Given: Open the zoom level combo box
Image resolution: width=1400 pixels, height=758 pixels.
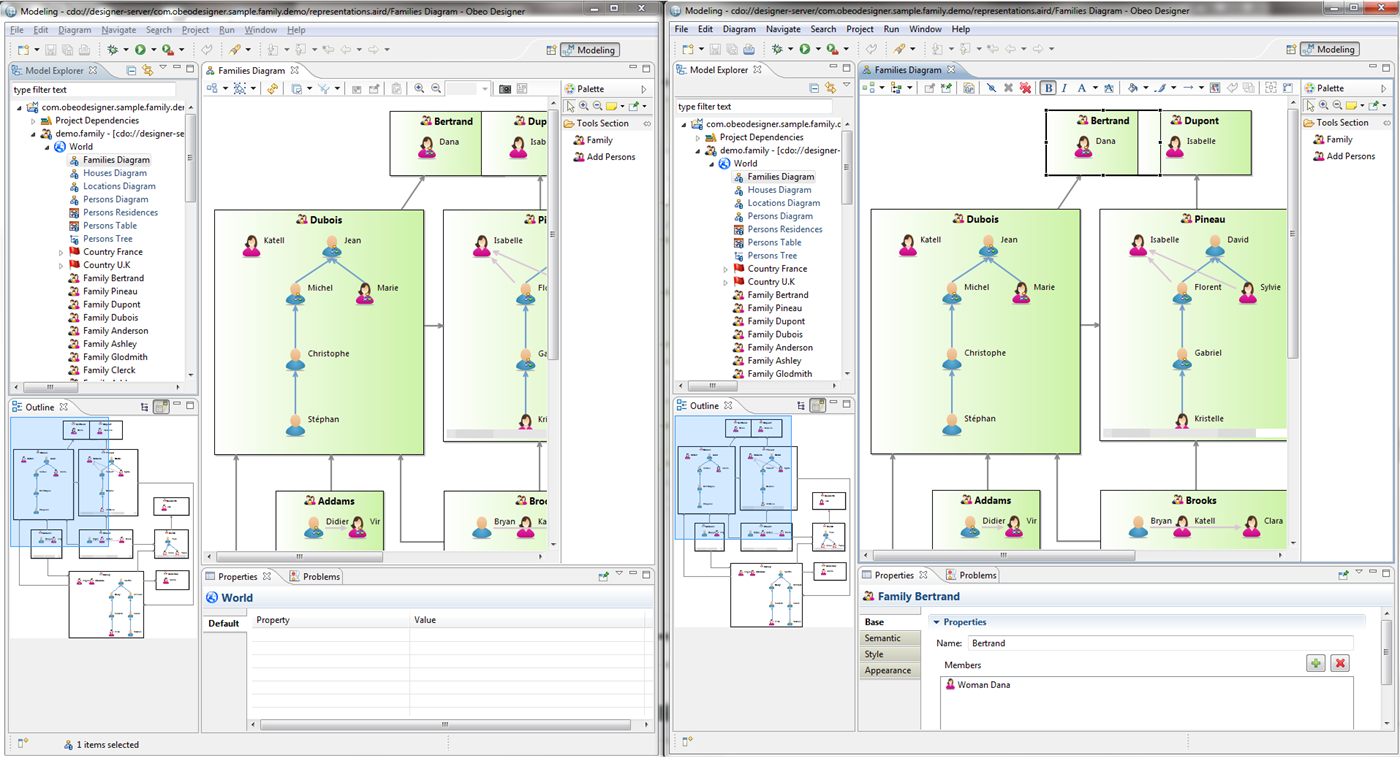Looking at the screenshot, I should point(467,87).
